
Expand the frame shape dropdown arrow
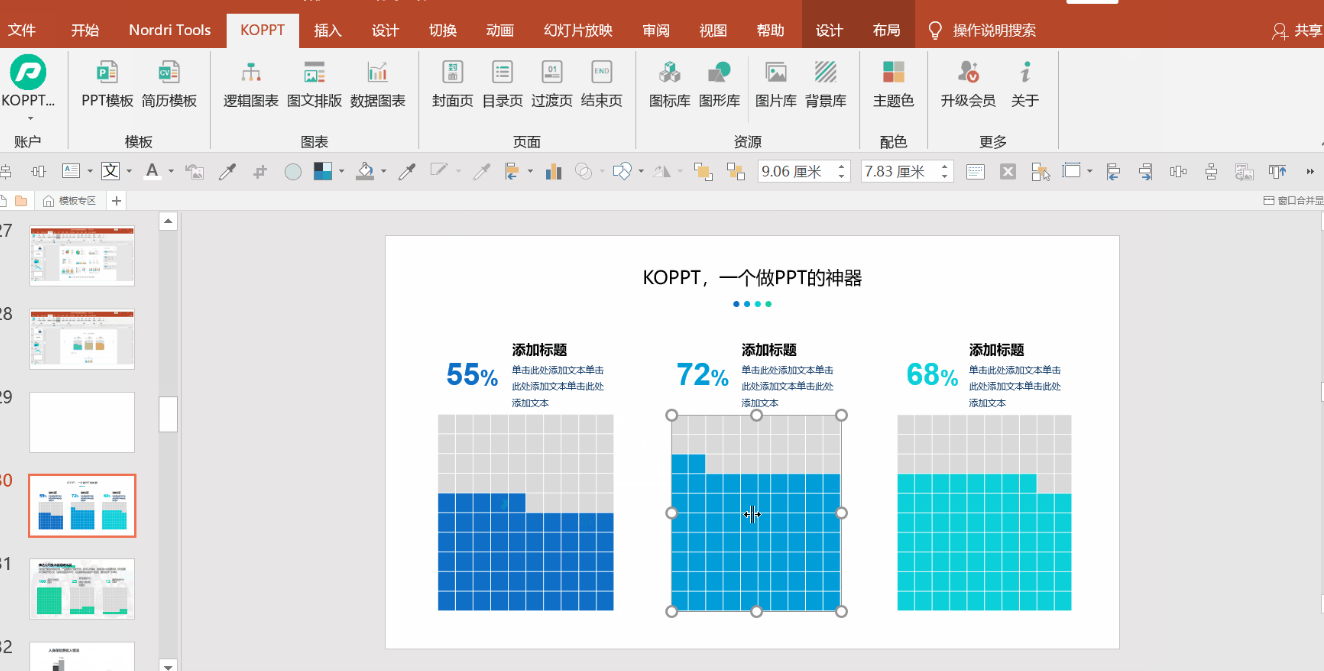coord(1089,171)
